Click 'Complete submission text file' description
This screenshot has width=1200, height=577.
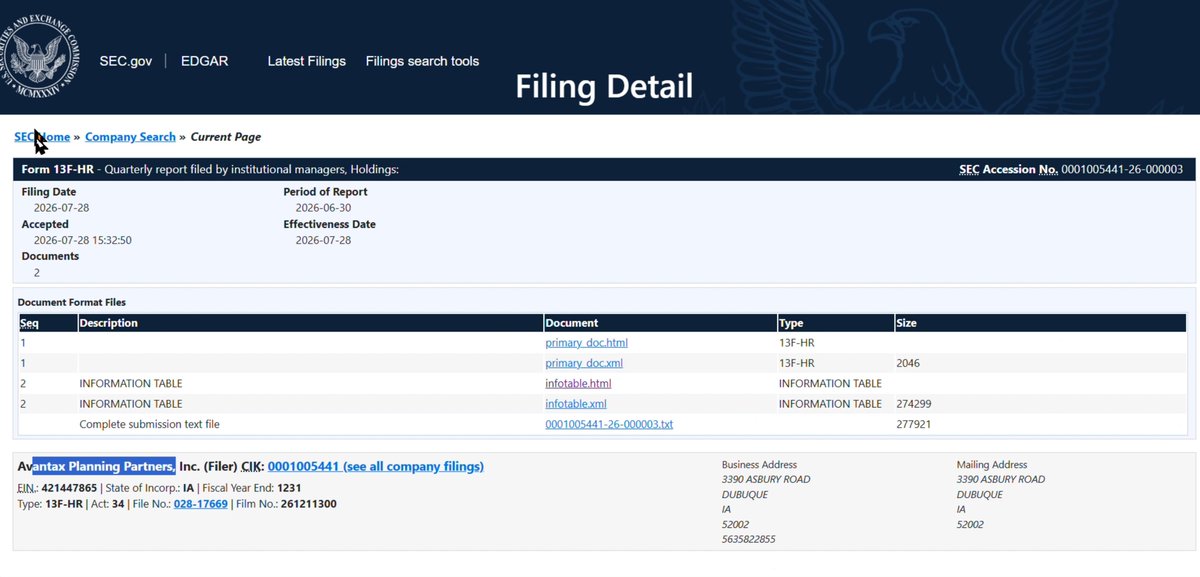coord(149,424)
